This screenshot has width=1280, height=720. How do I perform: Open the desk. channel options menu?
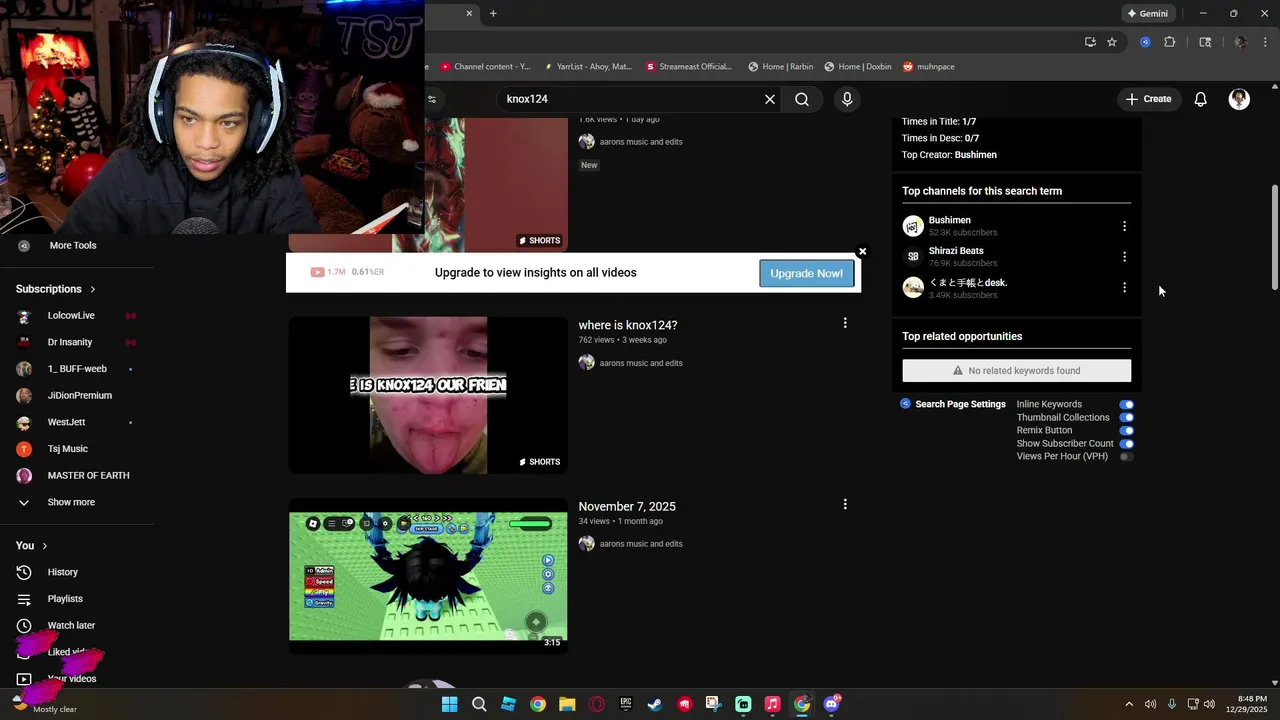pyautogui.click(x=1124, y=288)
